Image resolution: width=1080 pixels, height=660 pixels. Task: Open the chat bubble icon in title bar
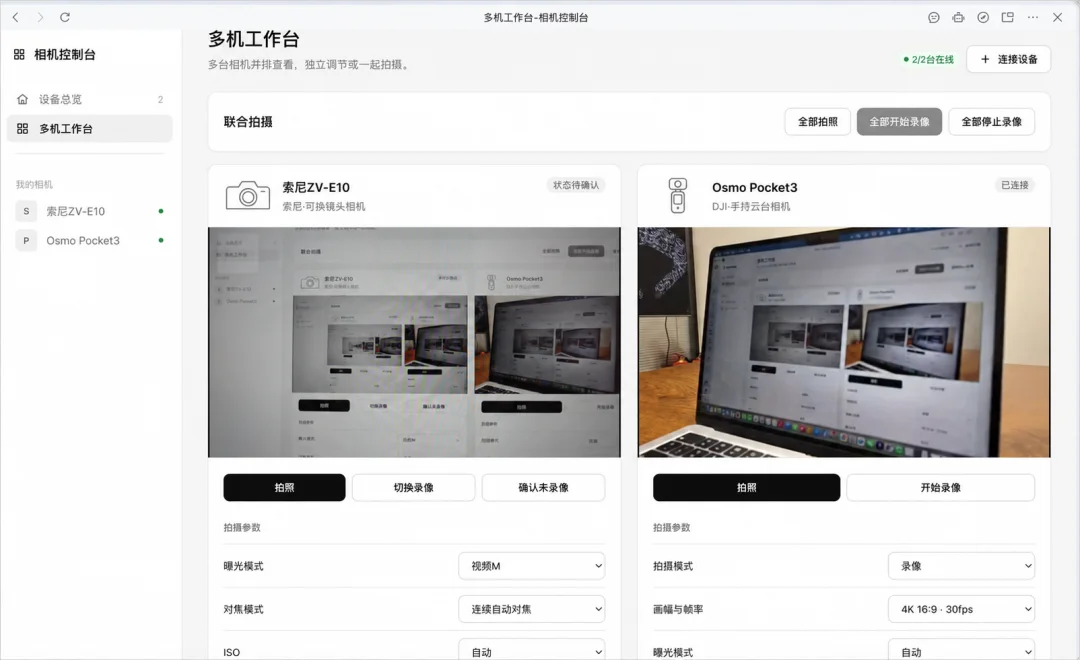click(933, 17)
